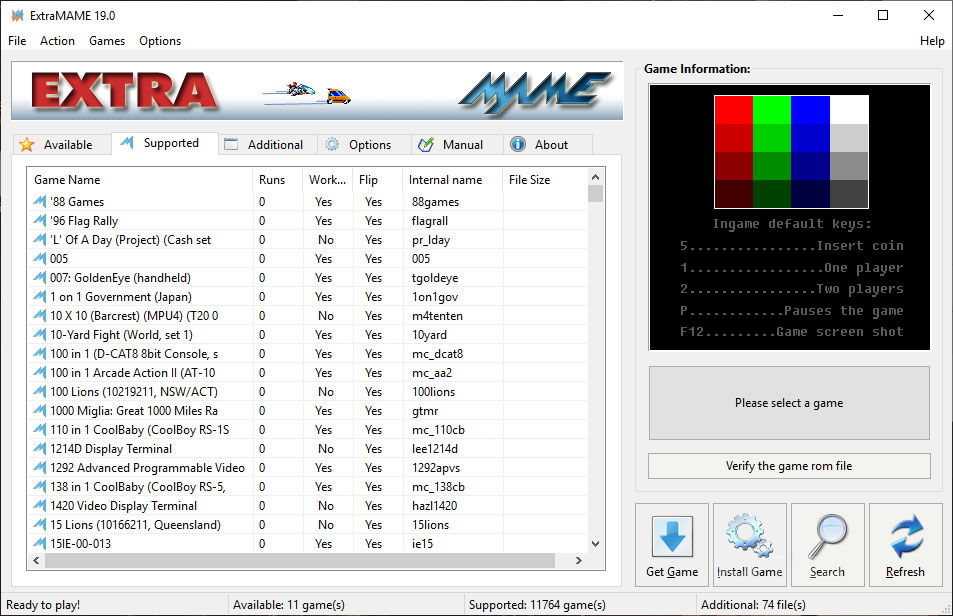
Task: Open the Action menu
Action: pyautogui.click(x=57, y=41)
